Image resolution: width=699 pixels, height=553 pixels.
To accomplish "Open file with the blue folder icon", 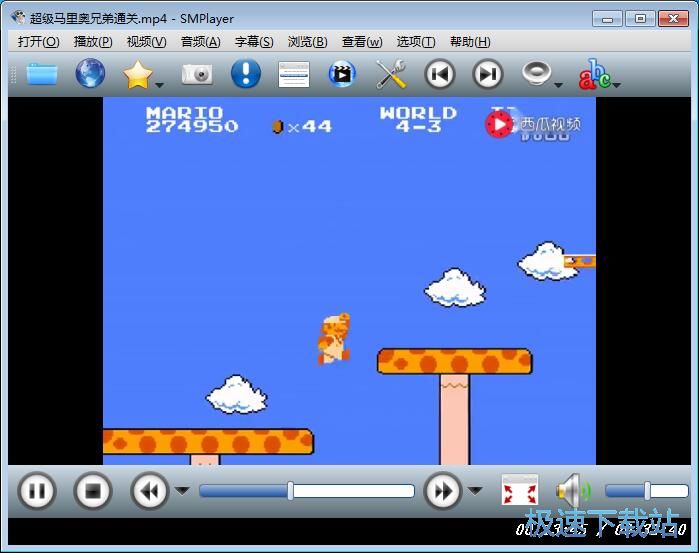I will coord(42,74).
